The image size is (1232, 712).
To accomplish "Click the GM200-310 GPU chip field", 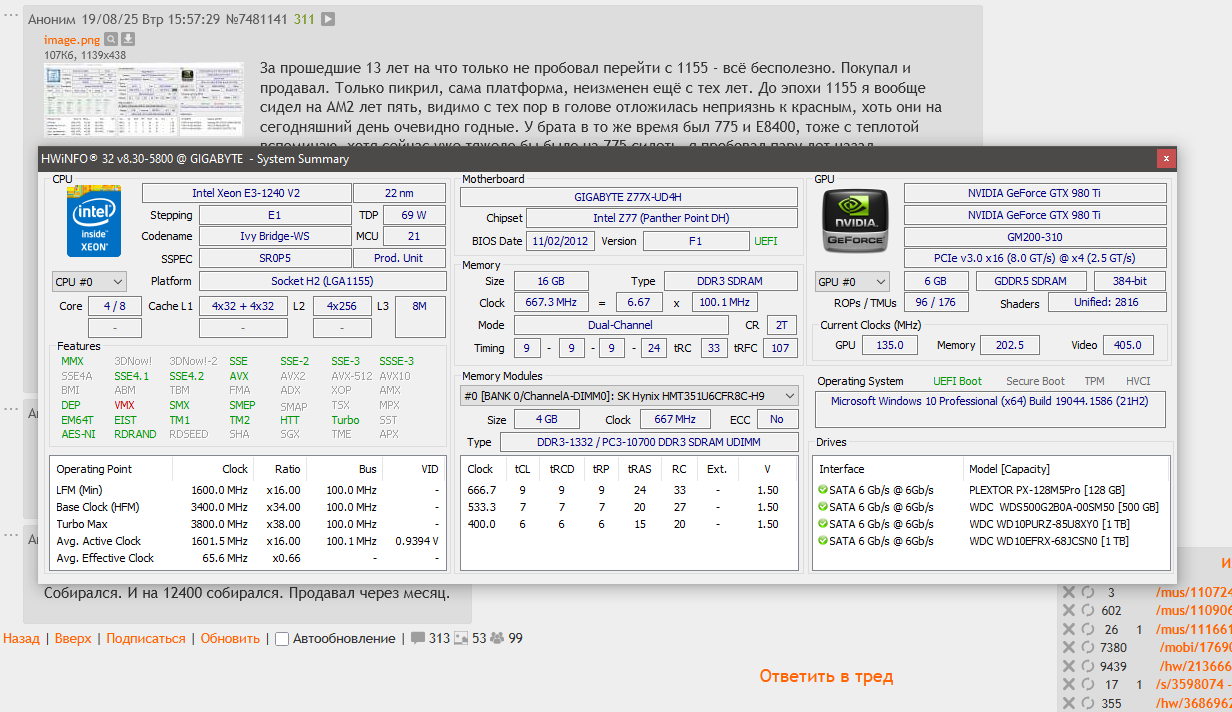I will click(x=1035, y=237).
